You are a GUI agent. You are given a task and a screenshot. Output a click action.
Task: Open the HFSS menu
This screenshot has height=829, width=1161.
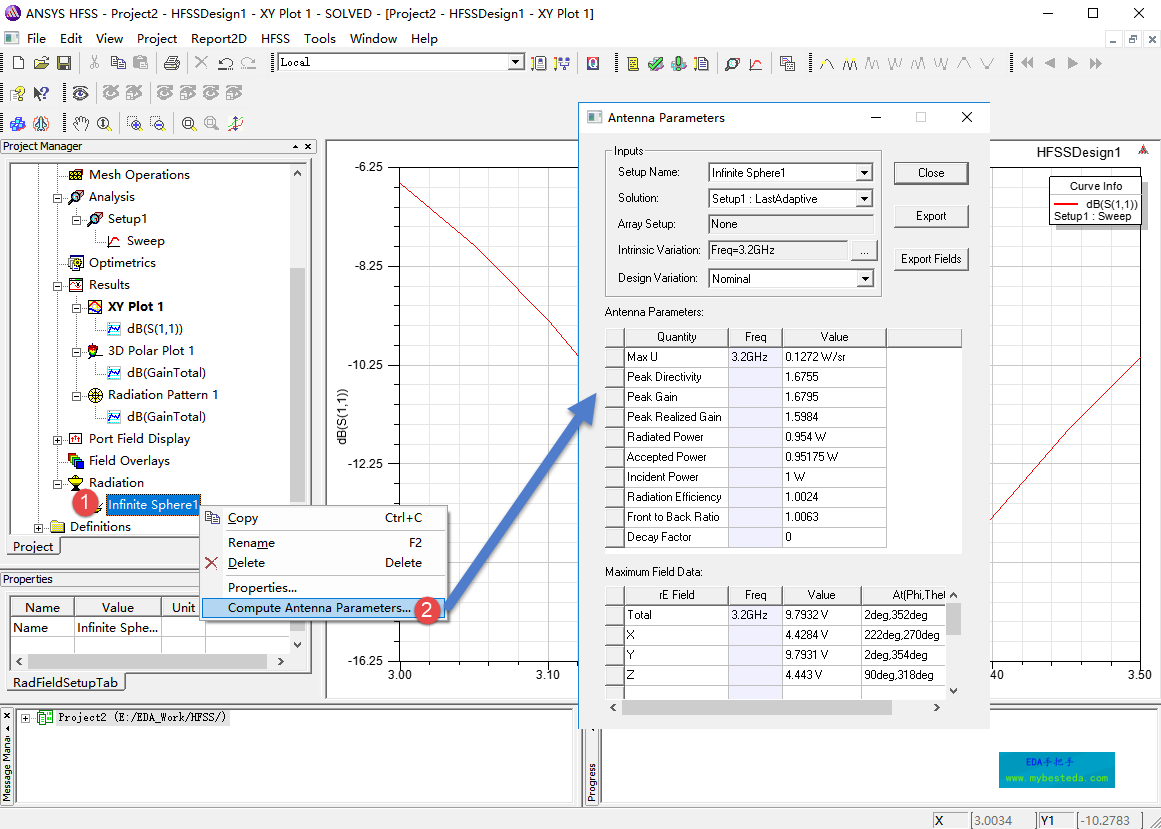coord(275,38)
